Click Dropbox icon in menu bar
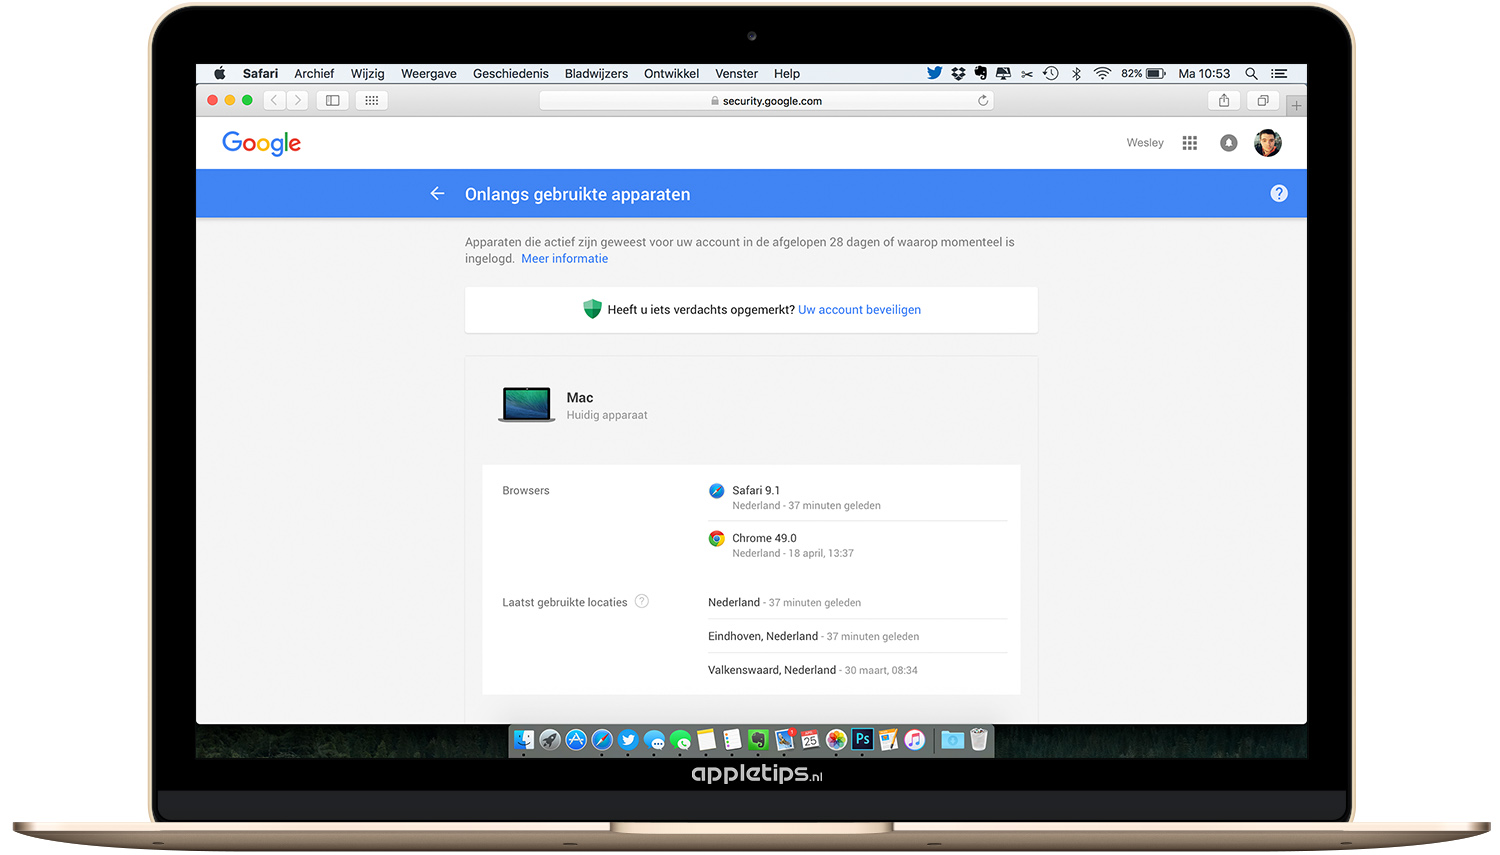Screen dimensions: 1500x855 [x=958, y=73]
